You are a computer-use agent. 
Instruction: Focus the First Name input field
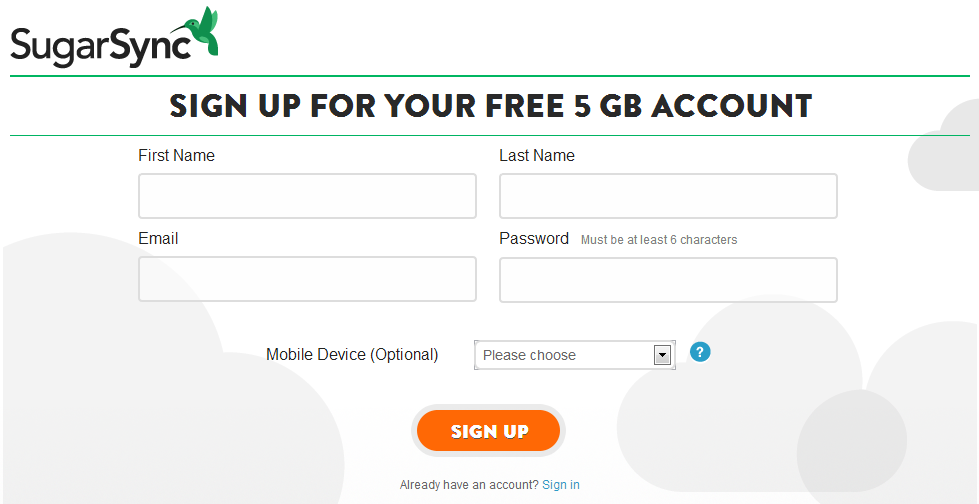point(307,196)
